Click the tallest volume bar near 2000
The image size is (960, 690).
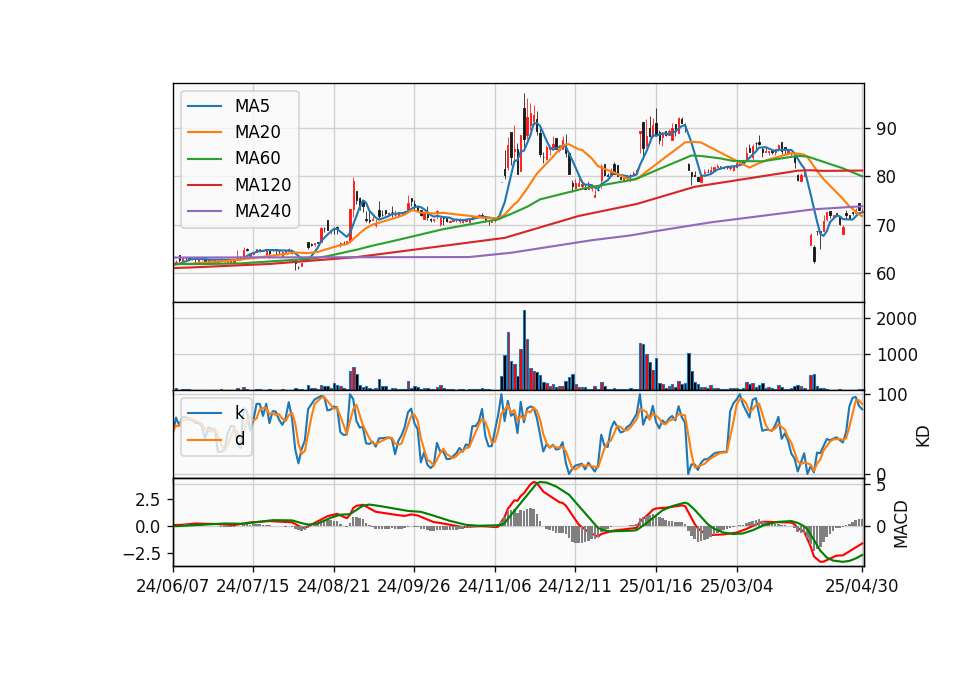click(524, 350)
